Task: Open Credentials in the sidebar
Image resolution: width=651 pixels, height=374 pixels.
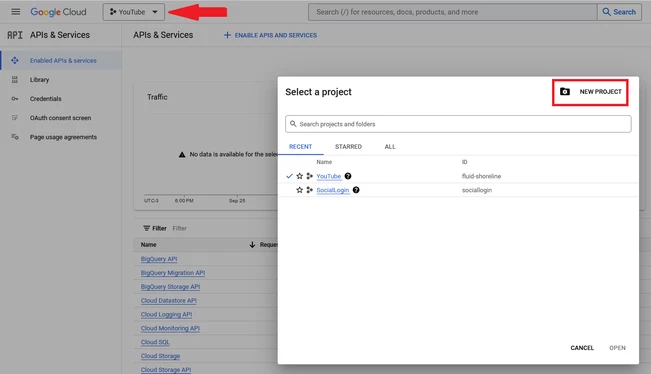Action: click(x=46, y=99)
